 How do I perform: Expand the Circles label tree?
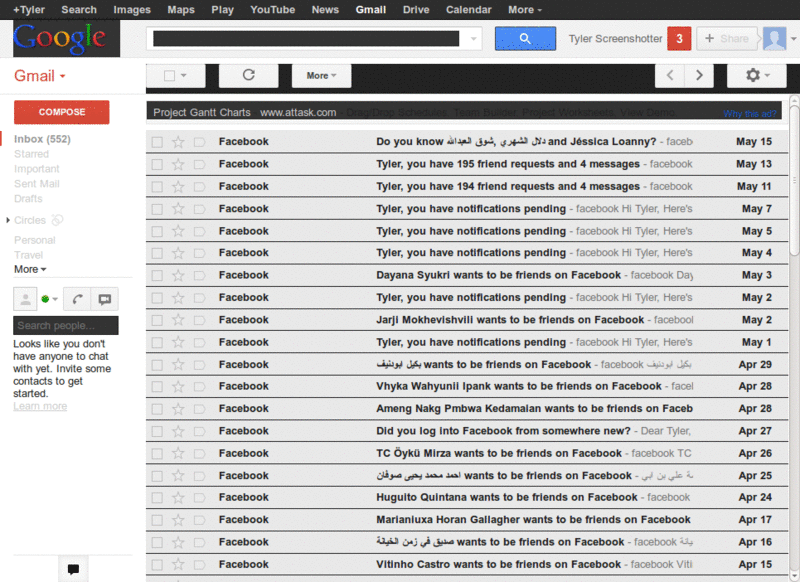point(8,220)
